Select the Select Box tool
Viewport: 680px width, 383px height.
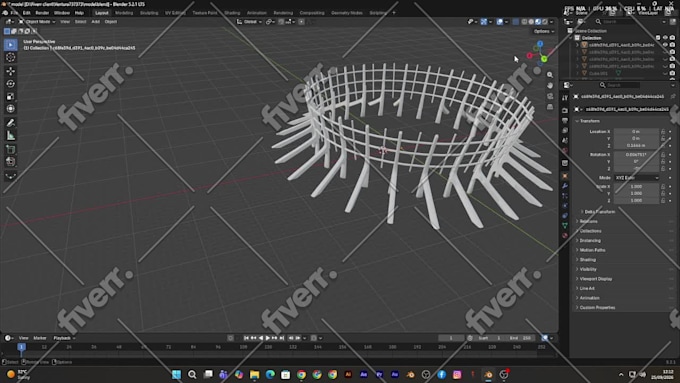[x=11, y=45]
